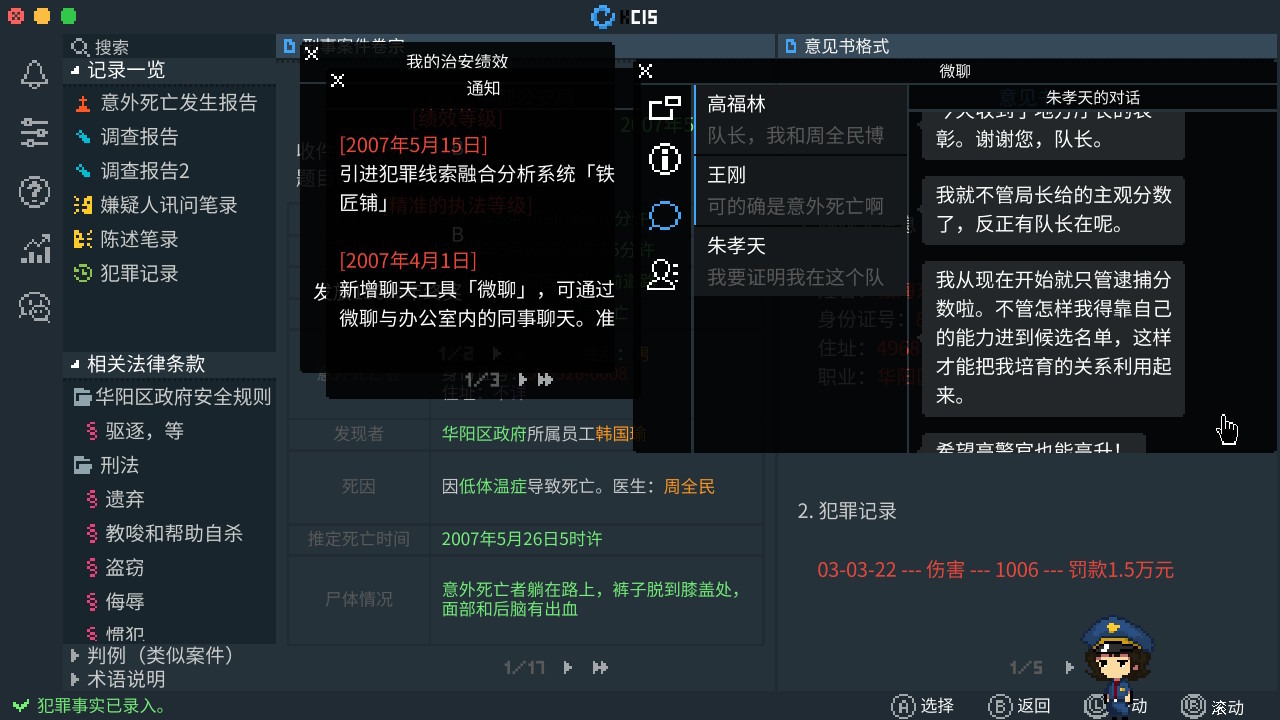Expand the 术语说明 section

[x=75, y=680]
